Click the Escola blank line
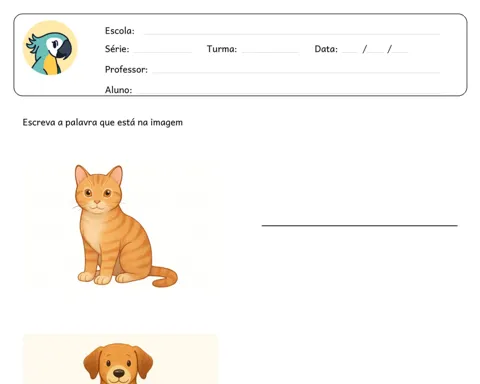 (292, 34)
